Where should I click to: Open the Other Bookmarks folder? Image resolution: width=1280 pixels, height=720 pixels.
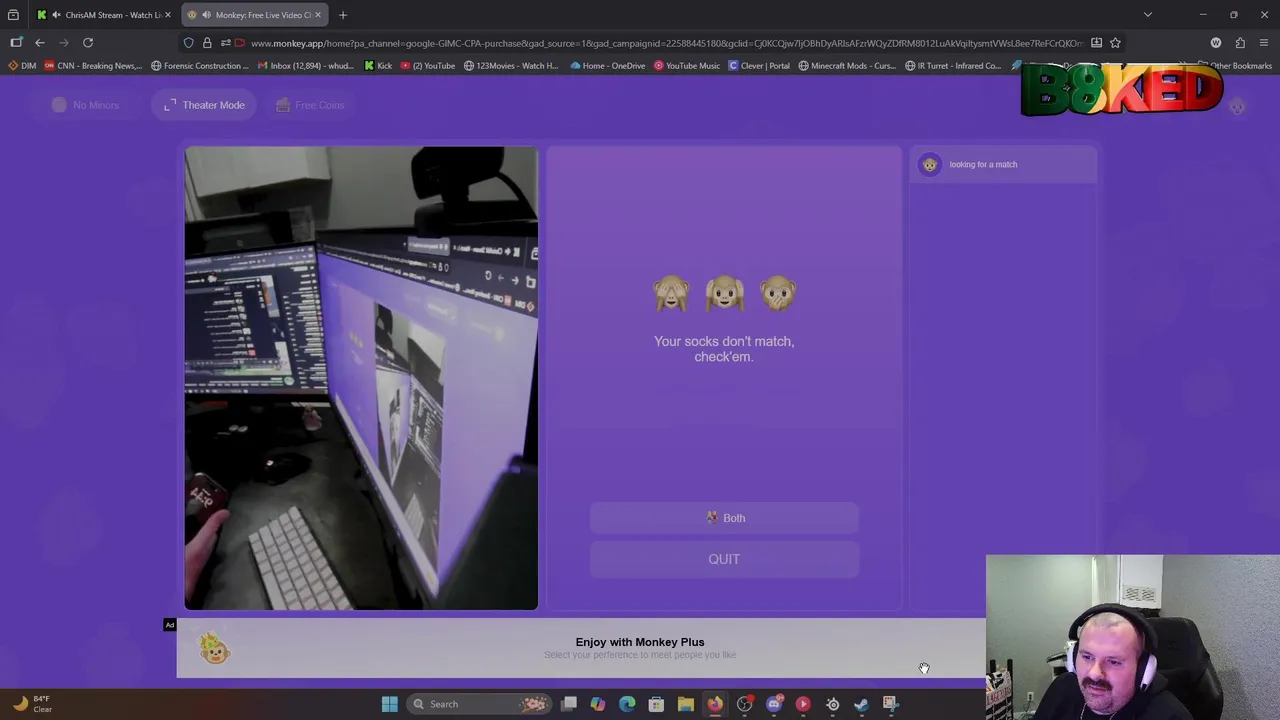click(x=1236, y=66)
